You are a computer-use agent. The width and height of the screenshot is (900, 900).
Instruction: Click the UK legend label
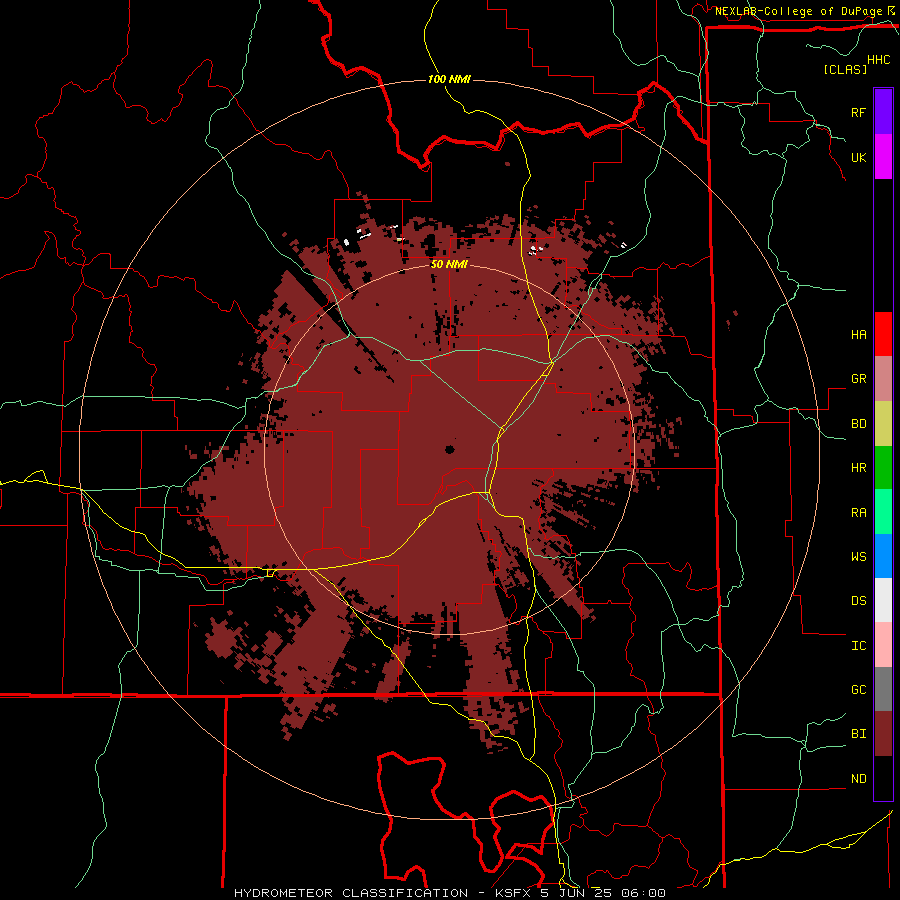(858, 157)
